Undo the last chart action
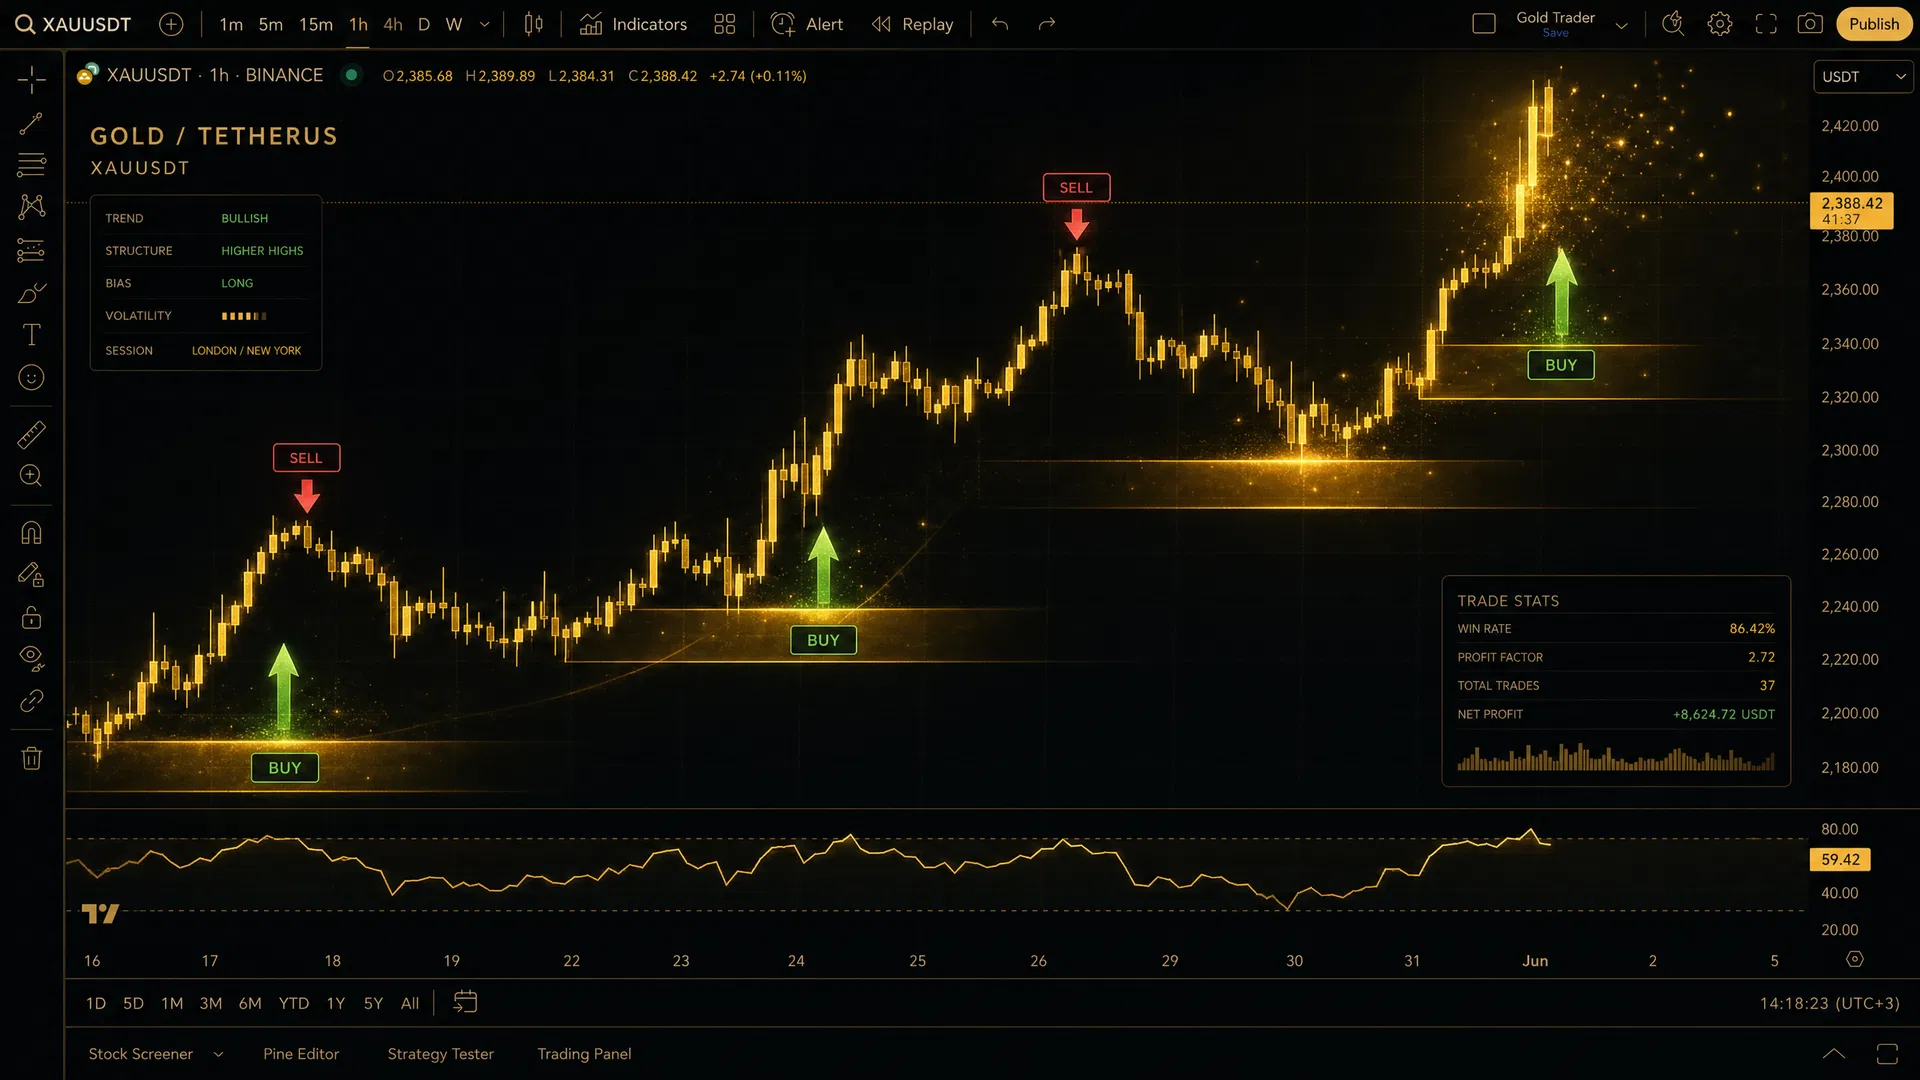The height and width of the screenshot is (1080, 1920). pyautogui.click(x=1000, y=24)
